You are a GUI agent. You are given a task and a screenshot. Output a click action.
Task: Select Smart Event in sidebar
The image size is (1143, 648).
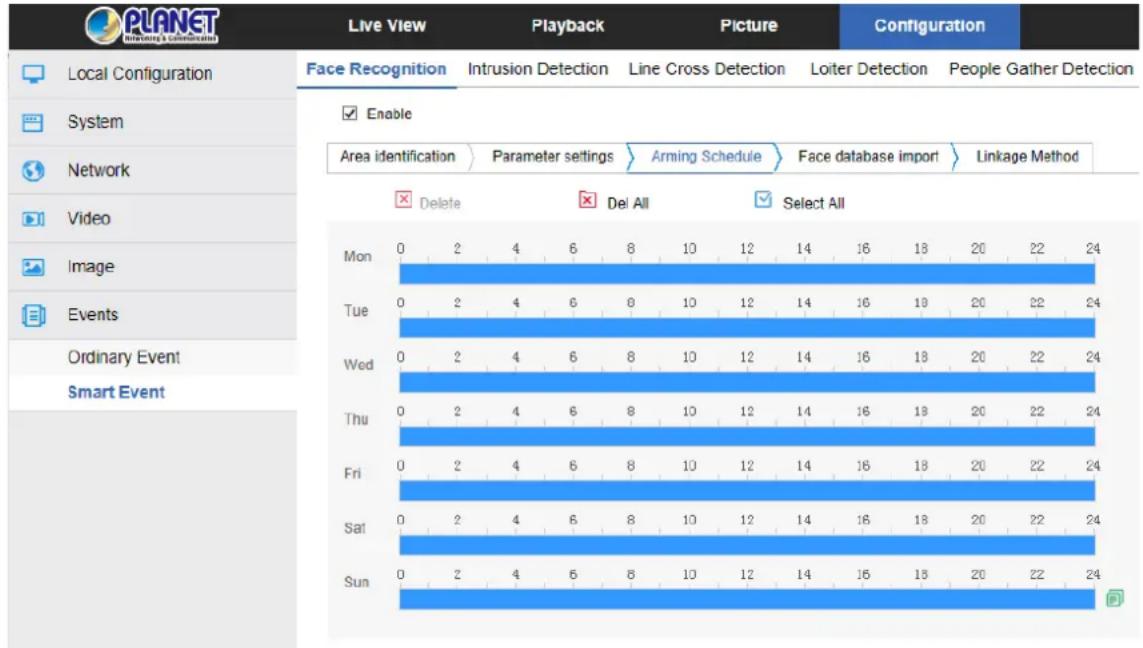tap(116, 392)
